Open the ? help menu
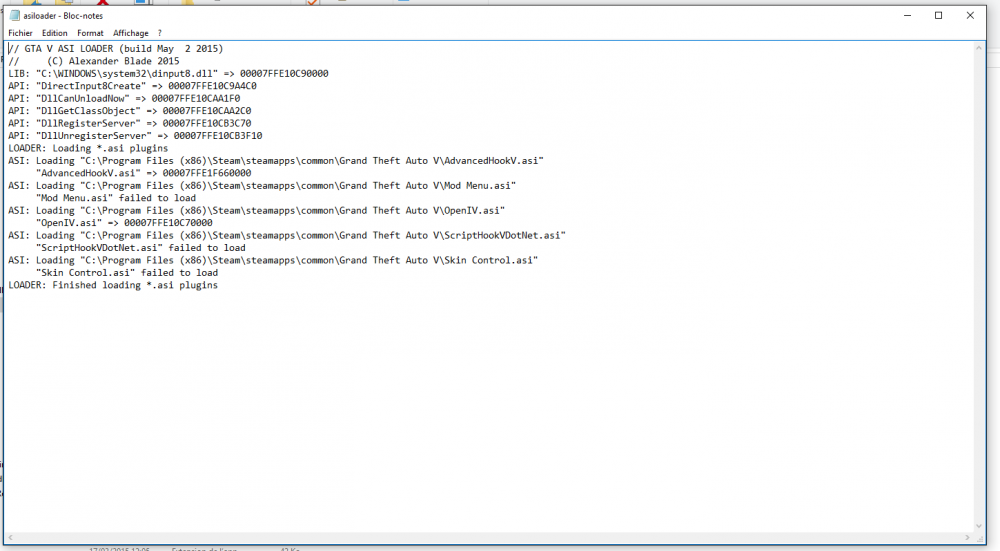This screenshot has height=551, width=1000. pos(159,33)
